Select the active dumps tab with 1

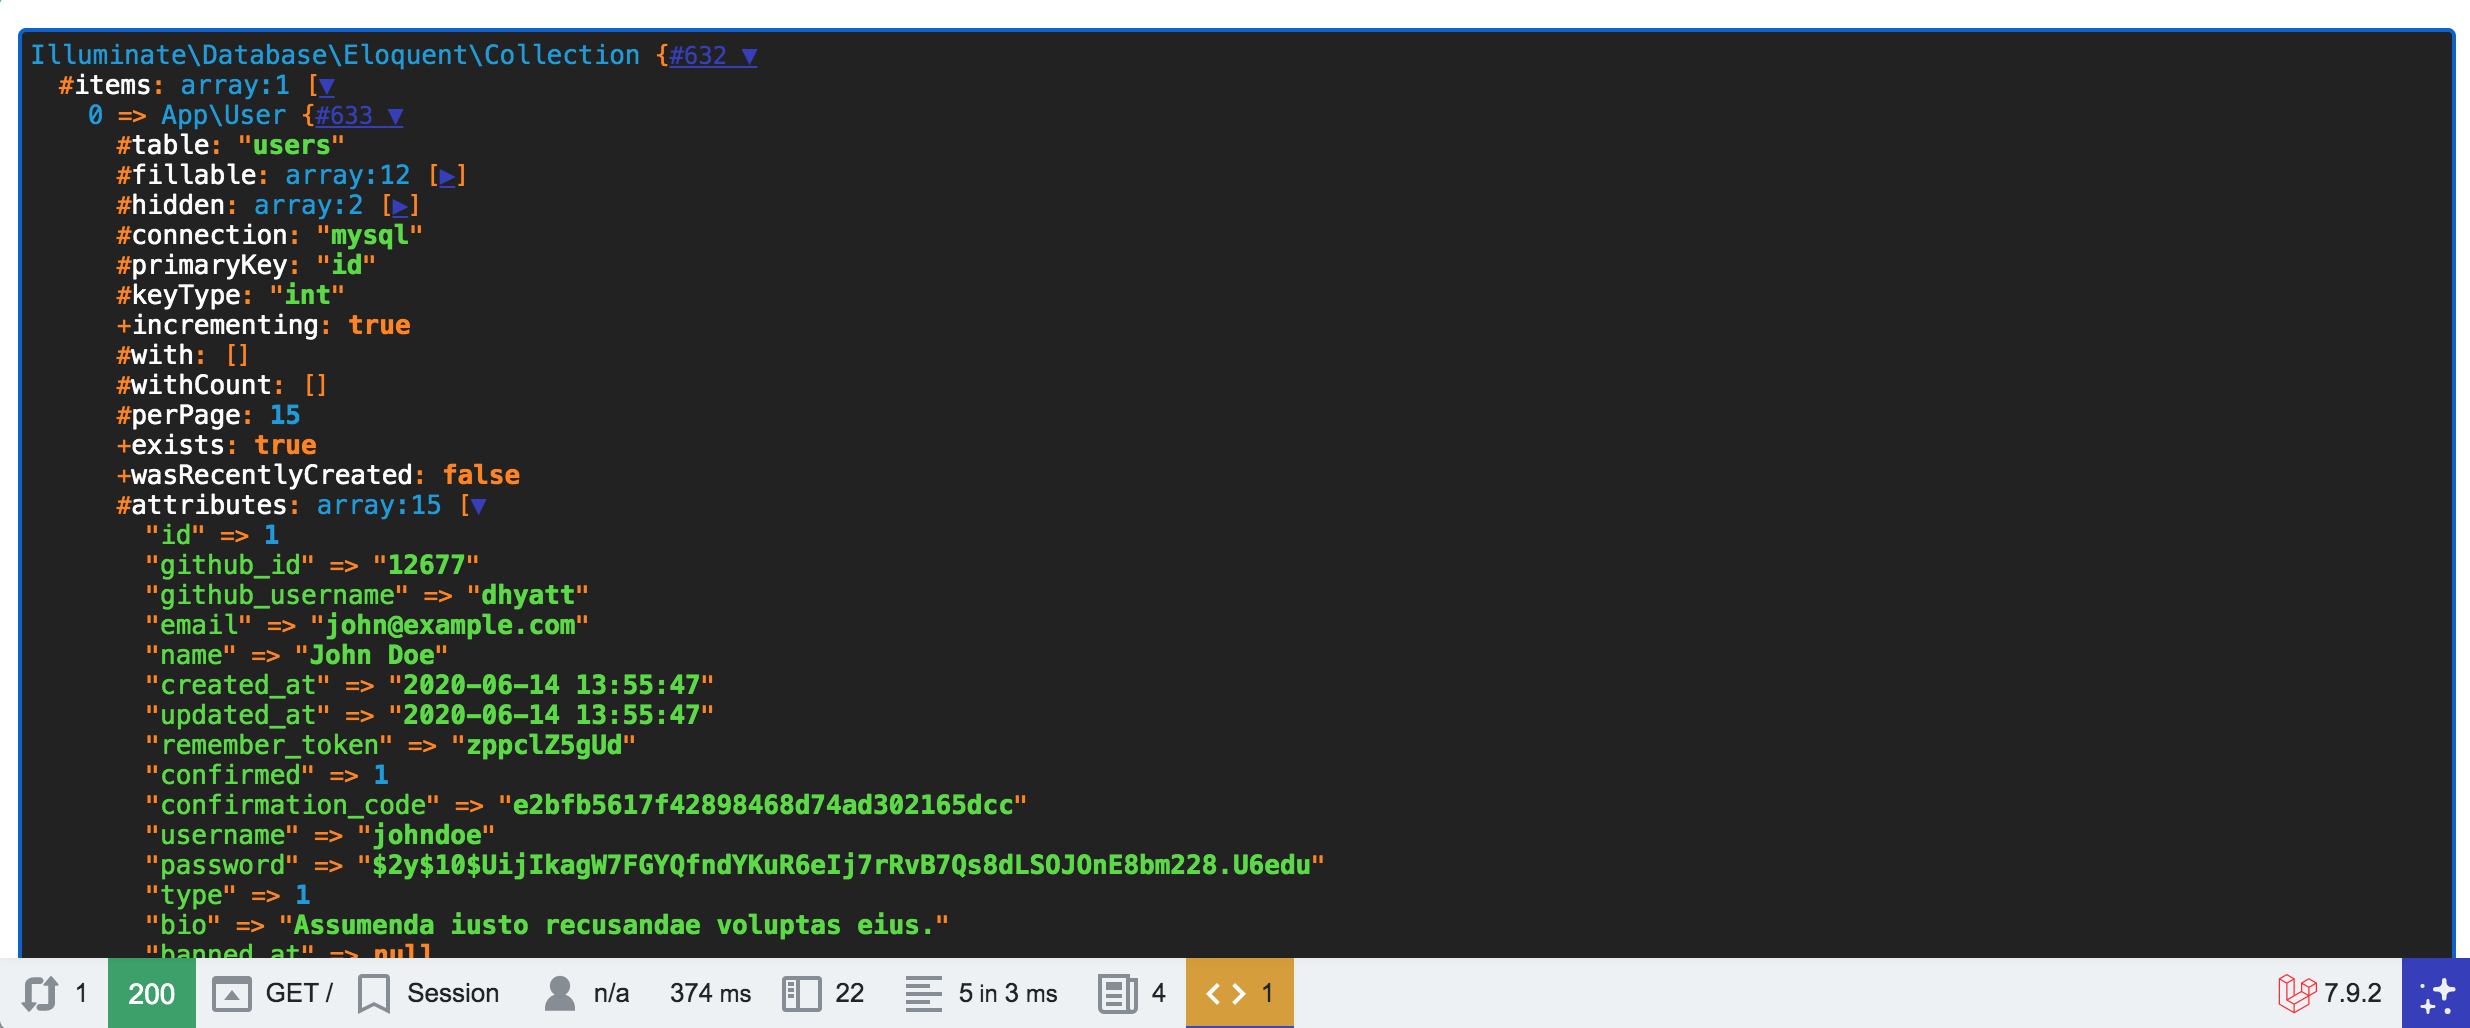1239,993
